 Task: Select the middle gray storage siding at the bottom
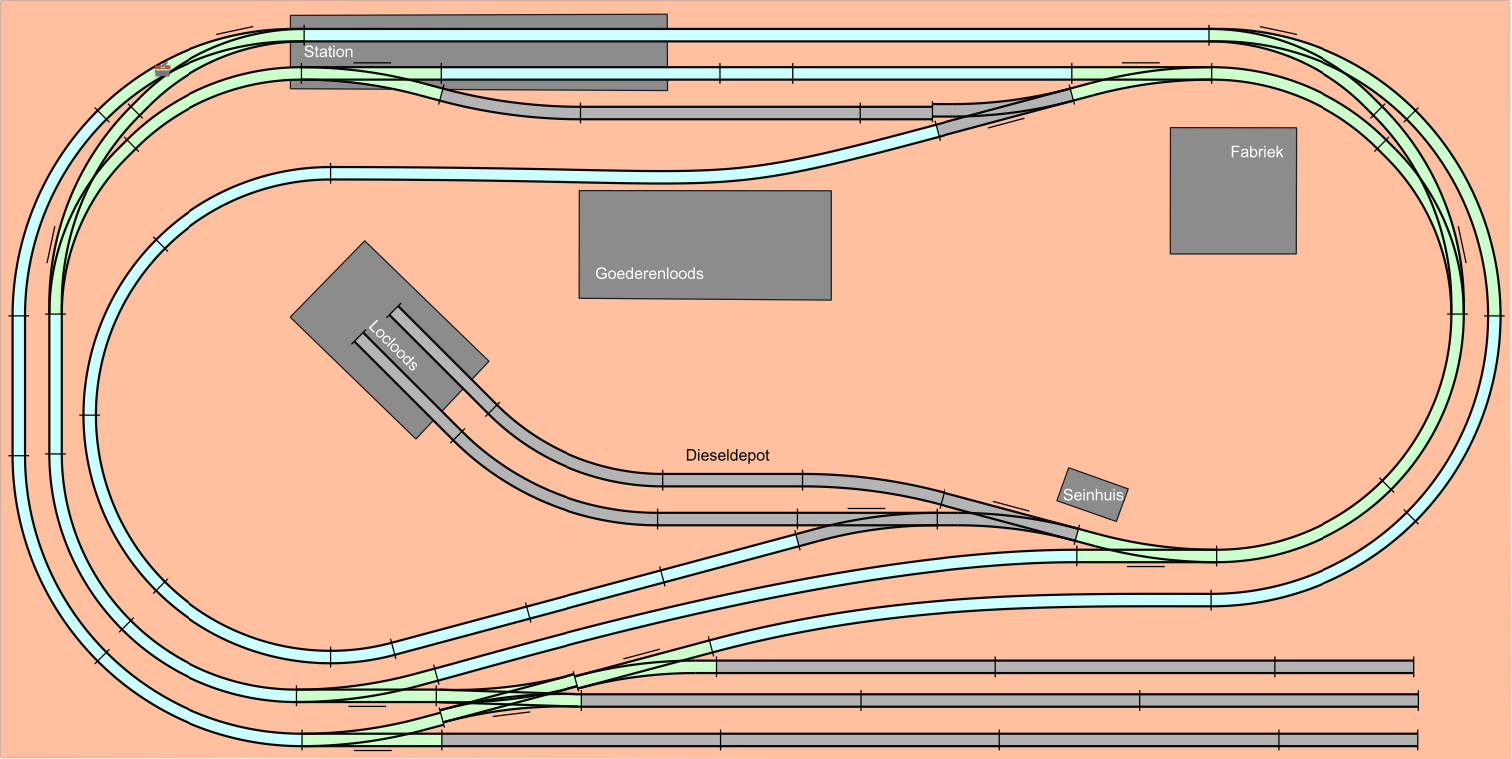[x=1000, y=701]
